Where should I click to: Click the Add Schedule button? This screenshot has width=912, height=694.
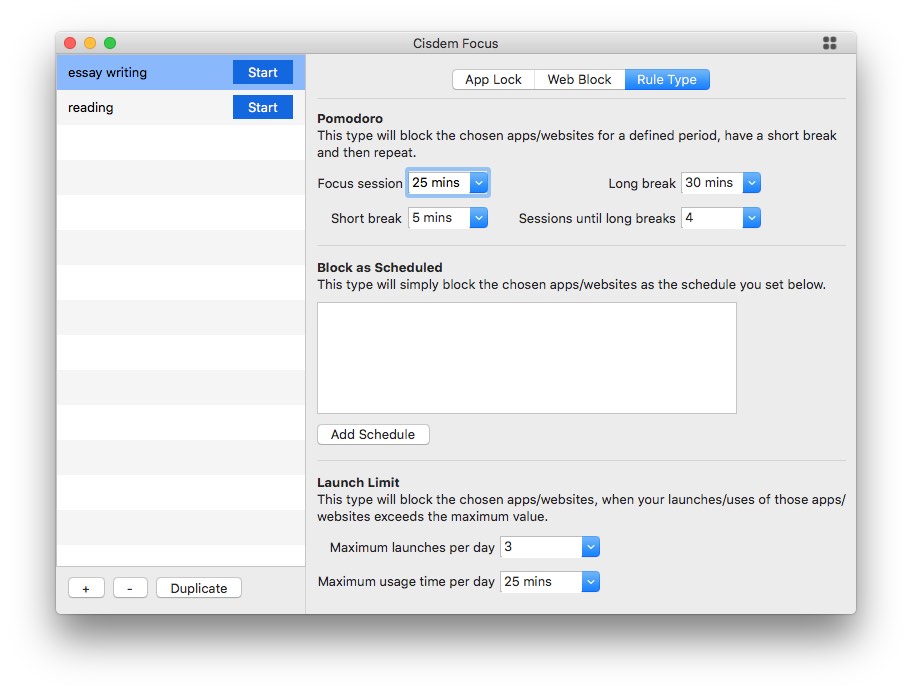373,434
